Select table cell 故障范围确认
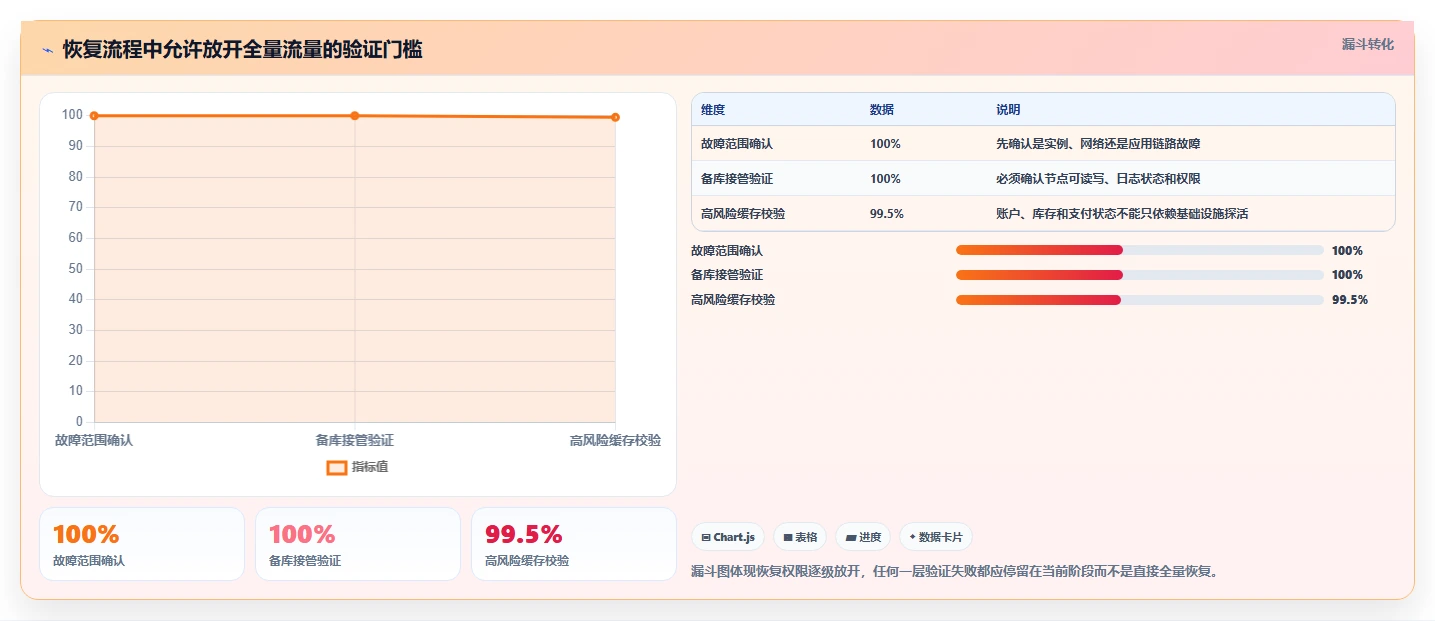 (x=737, y=144)
